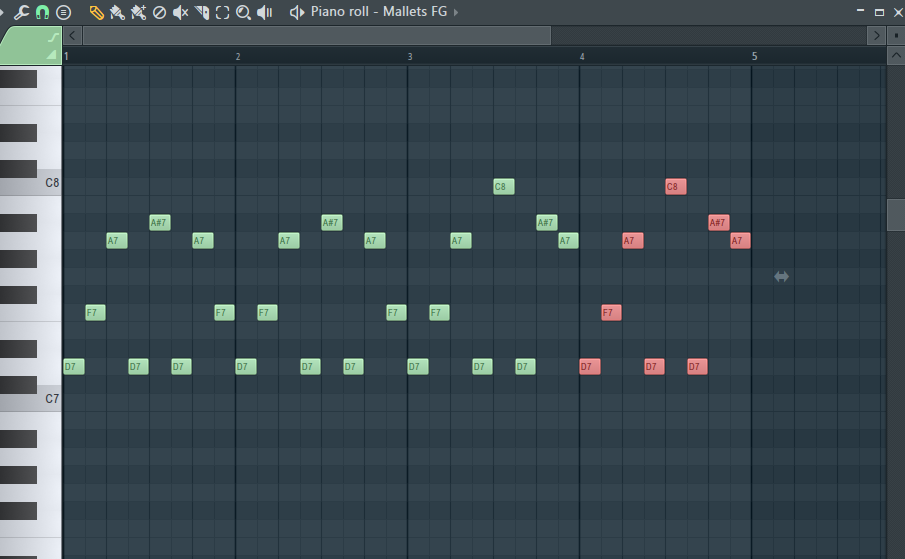Click the horizontal scrollbar left arrow
905x559 pixels.
72,36
